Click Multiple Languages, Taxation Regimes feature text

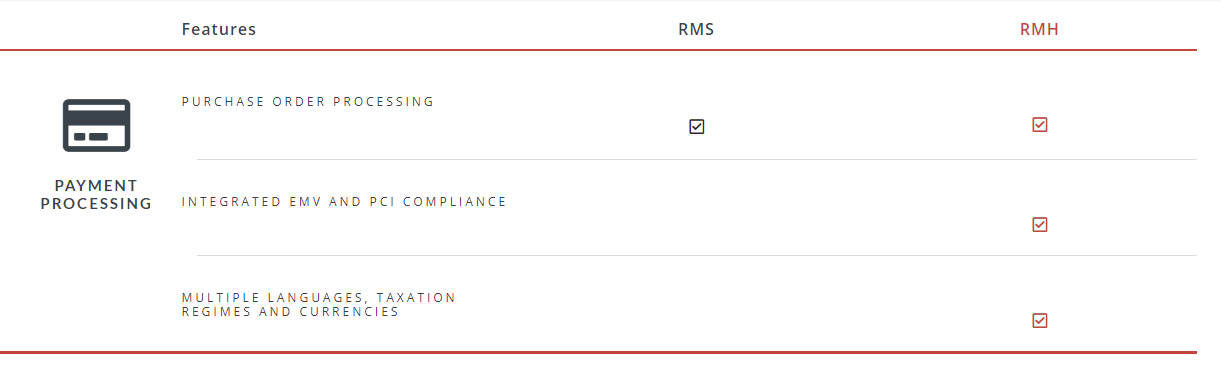click(319, 305)
